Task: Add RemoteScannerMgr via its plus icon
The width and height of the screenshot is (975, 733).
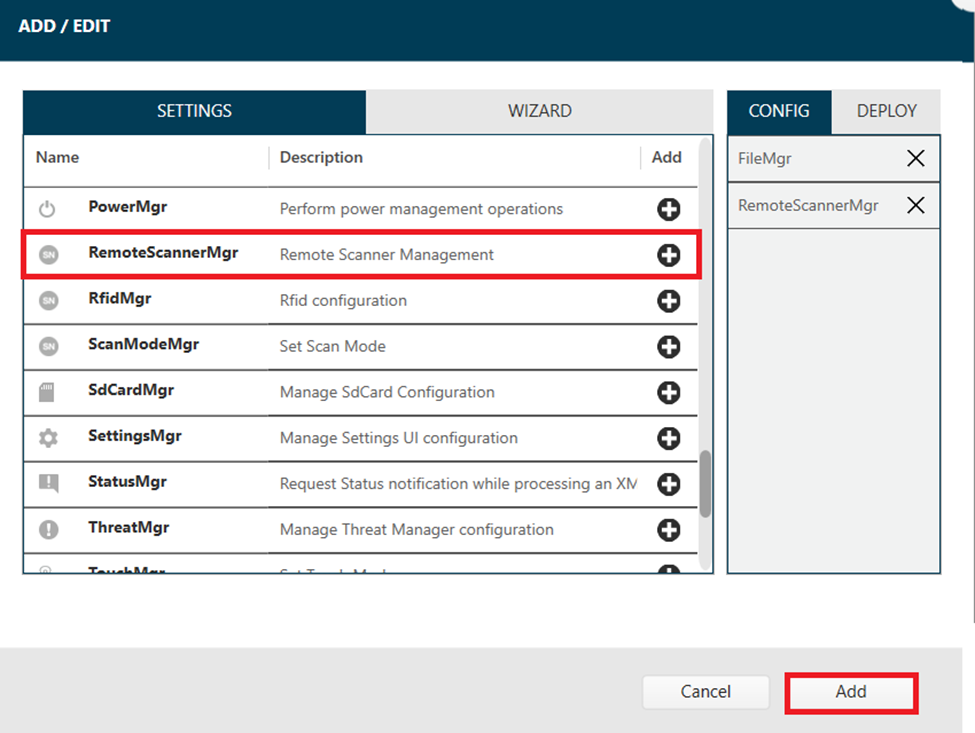Action: click(669, 255)
